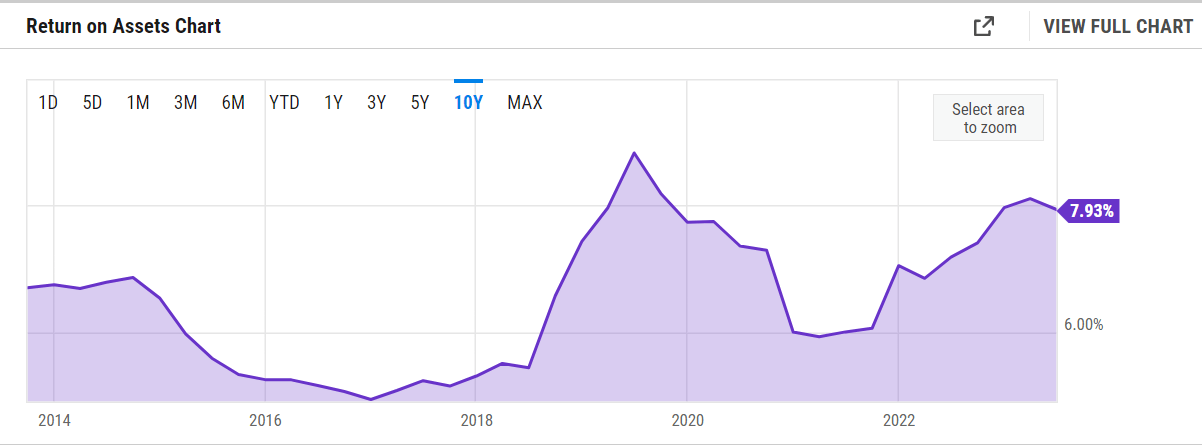Click the chart line's highest peak in 2019
This screenshot has height=445, width=1202.
pyautogui.click(x=634, y=153)
